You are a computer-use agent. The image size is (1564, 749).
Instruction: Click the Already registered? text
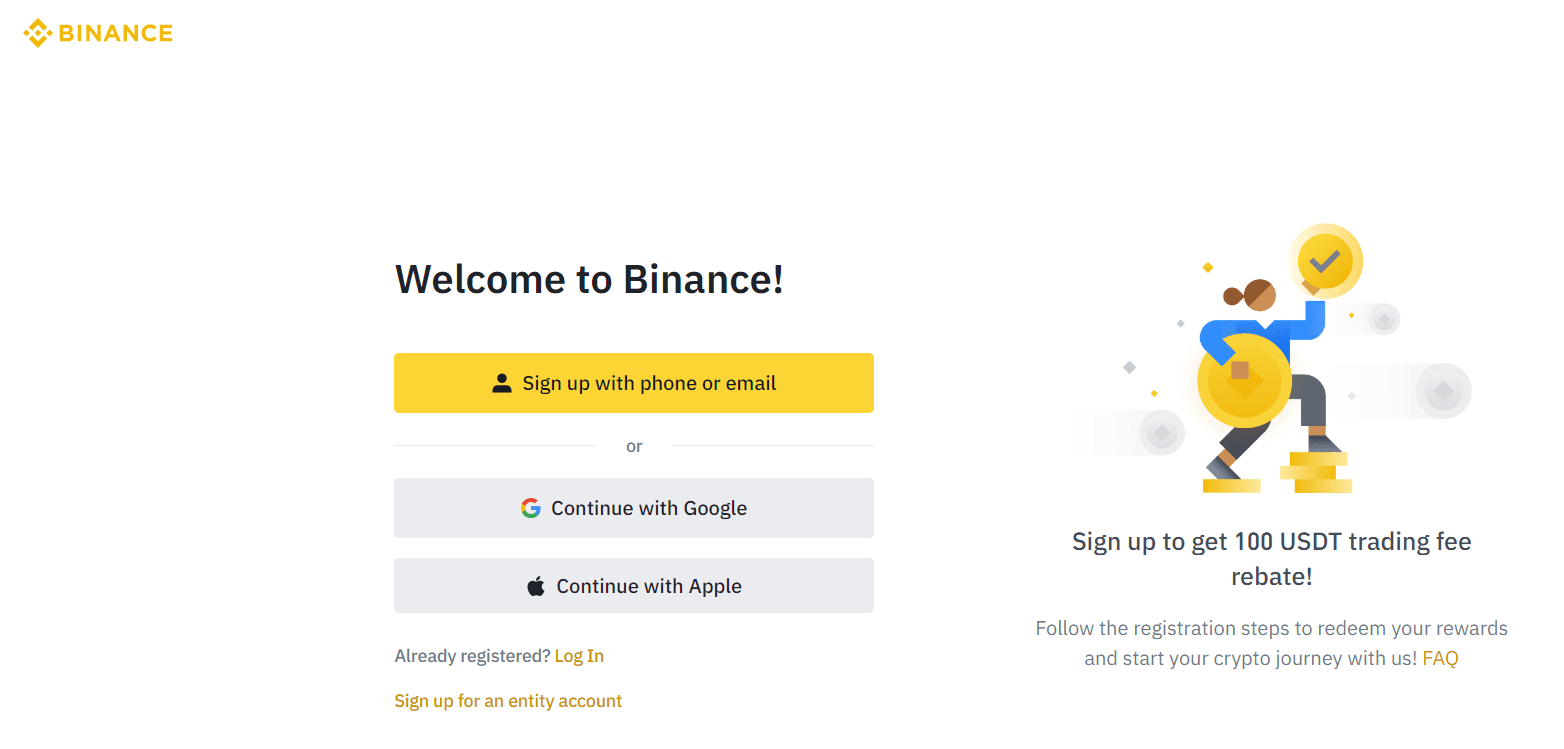472,656
